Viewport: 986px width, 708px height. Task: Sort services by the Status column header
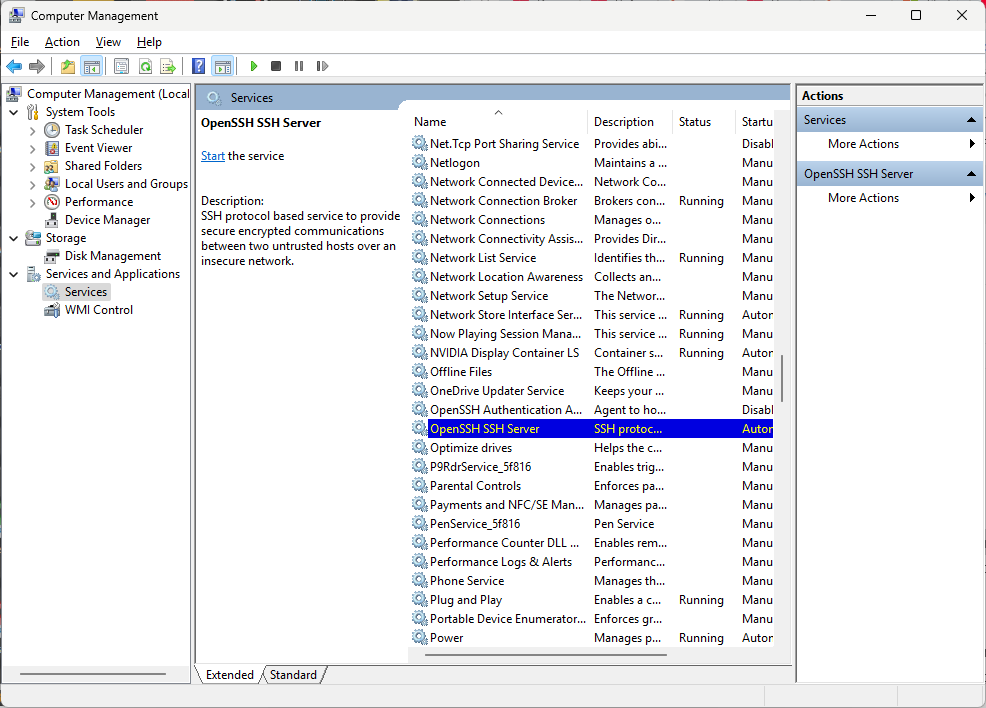click(x=694, y=122)
